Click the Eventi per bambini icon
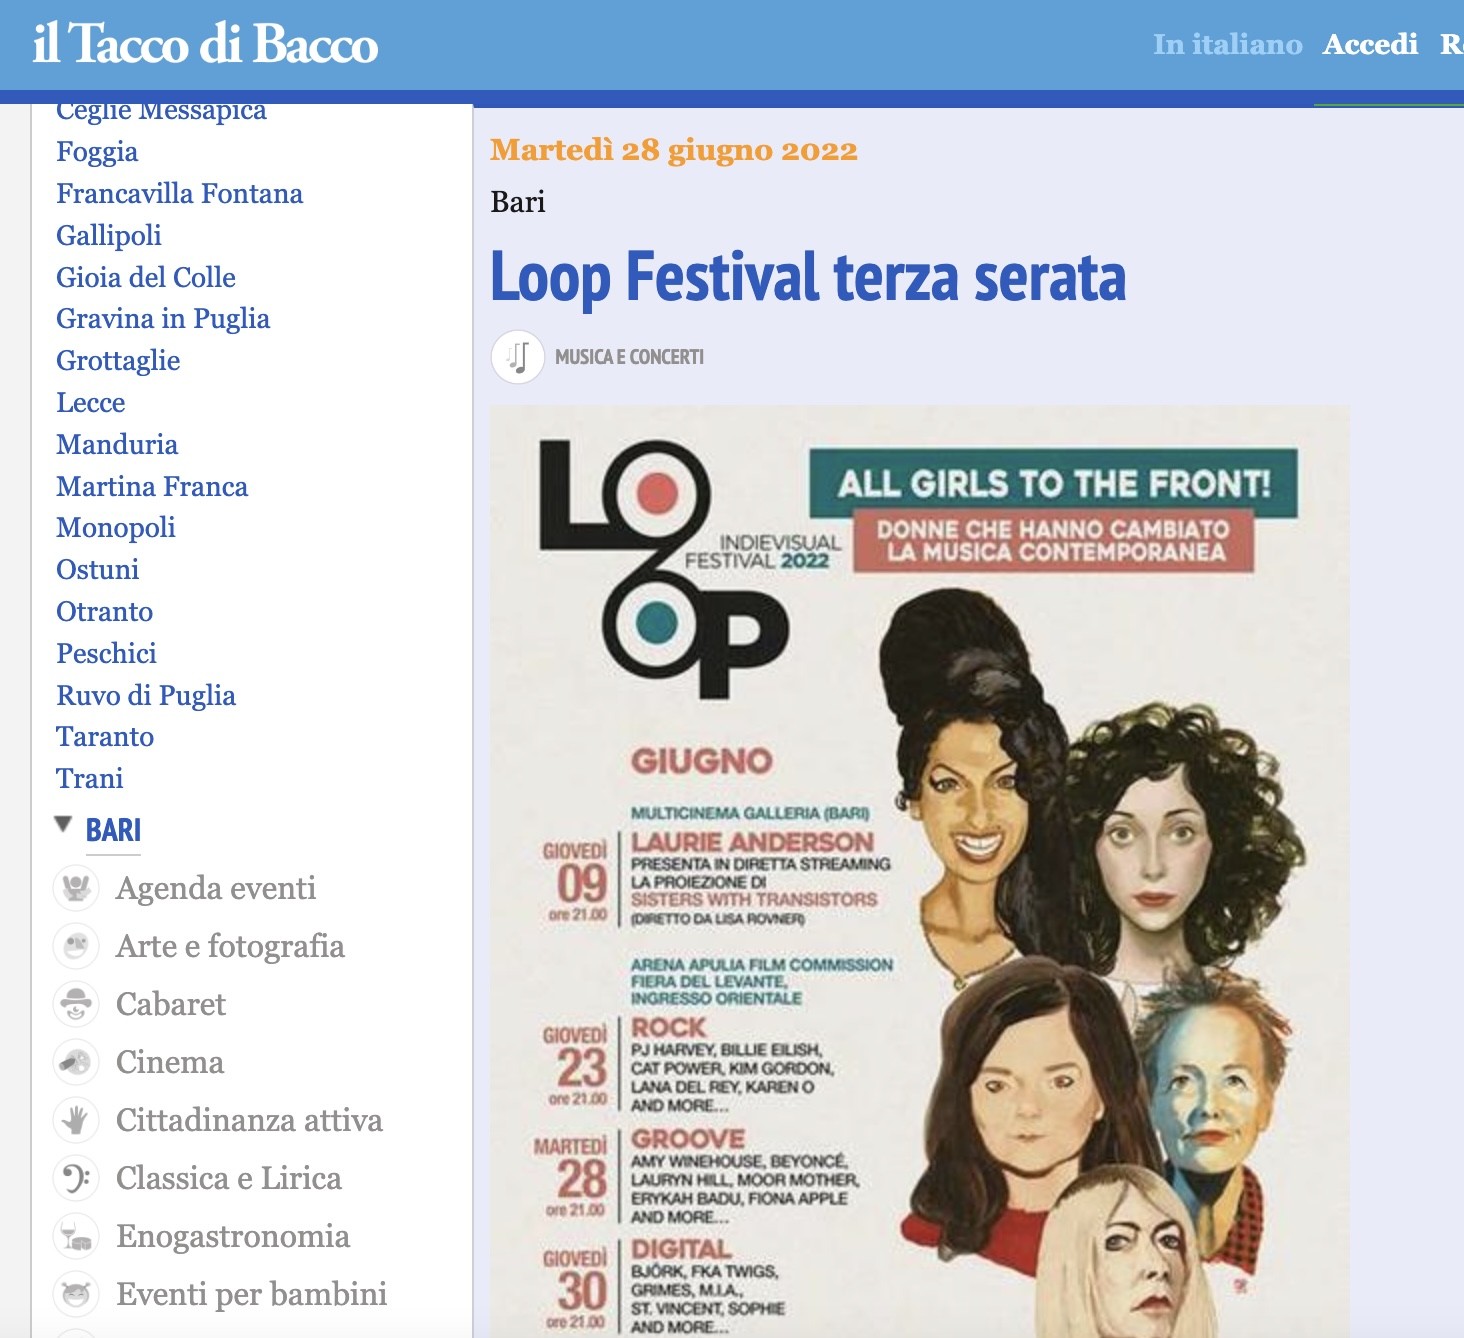This screenshot has height=1338, width=1464. (76, 1294)
